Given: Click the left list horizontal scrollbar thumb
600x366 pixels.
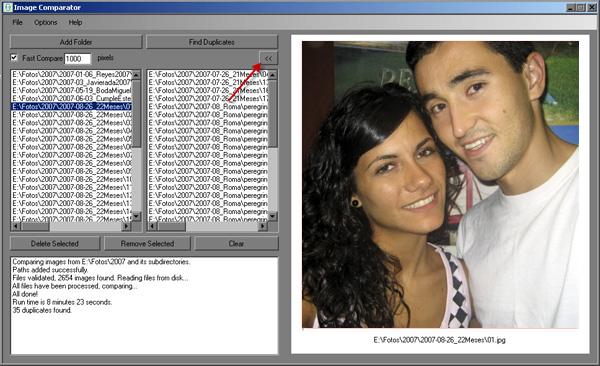Looking at the screenshot, I should coord(35,226).
